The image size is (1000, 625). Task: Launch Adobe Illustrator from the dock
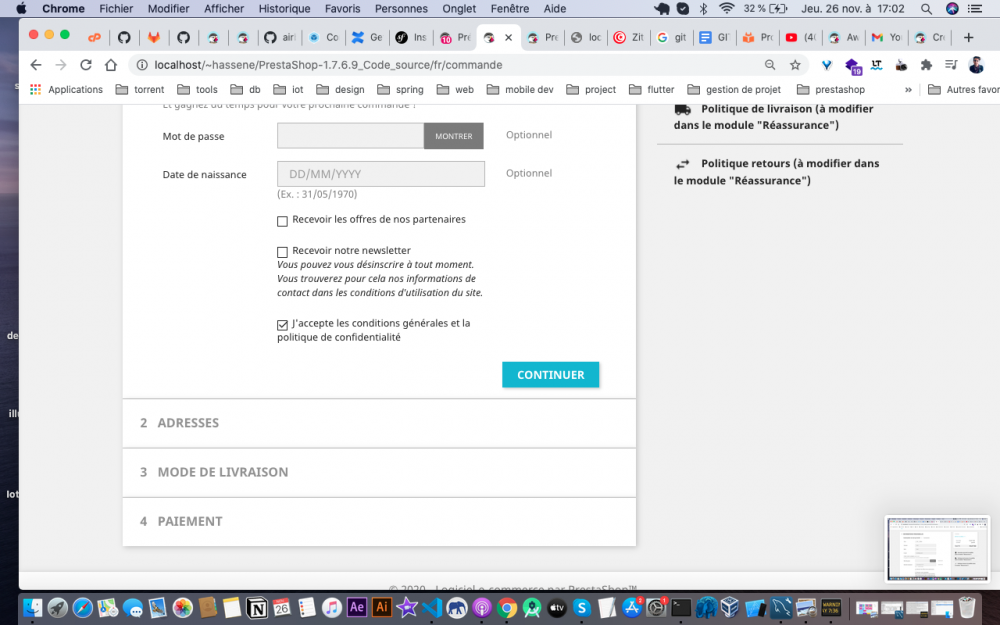point(381,607)
